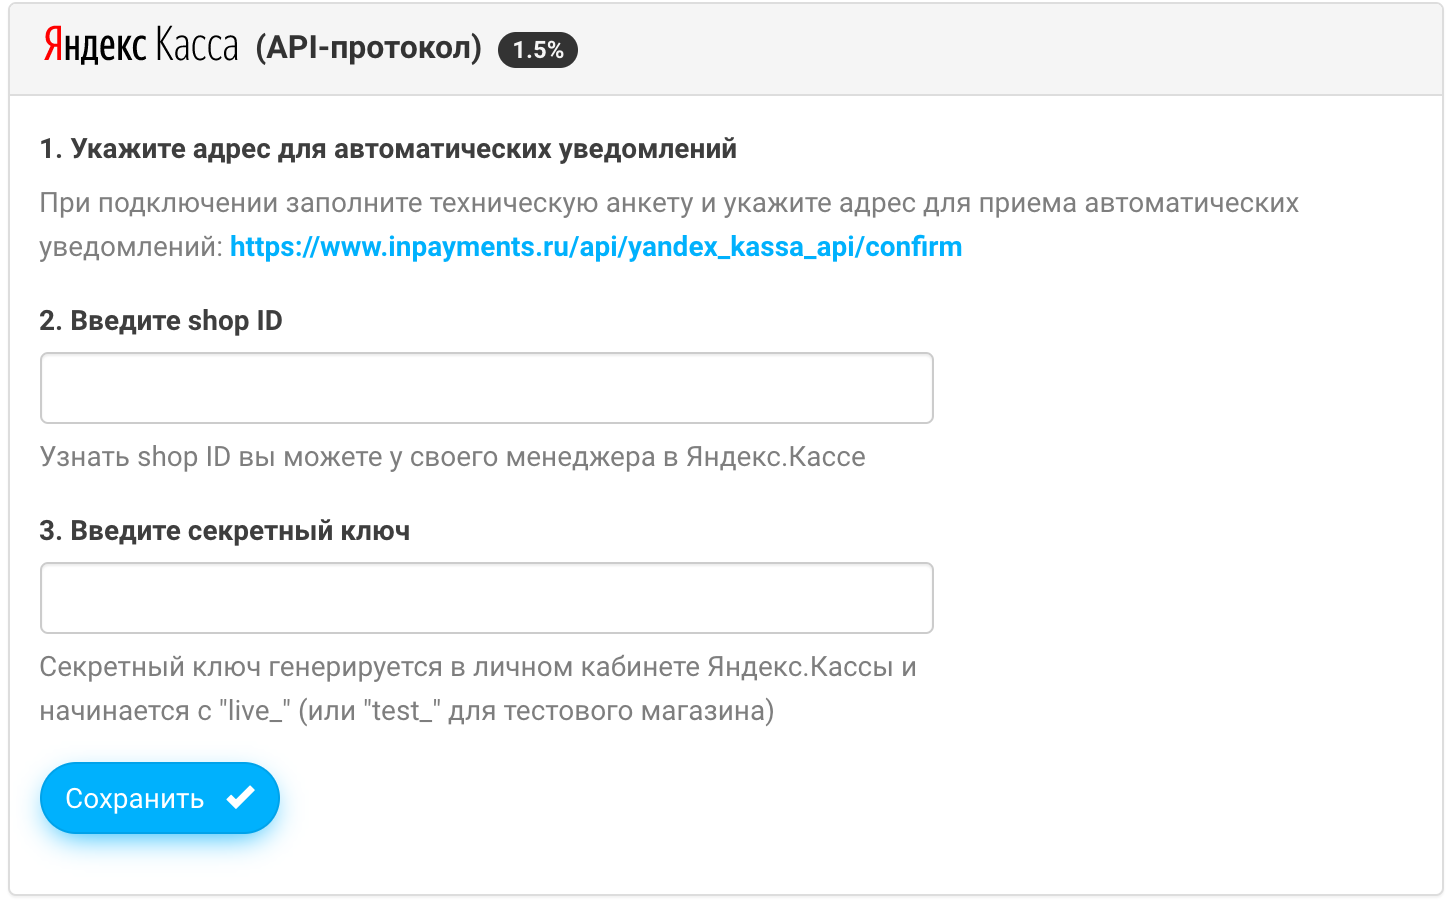Click the 1.5% commission badge

click(x=538, y=50)
